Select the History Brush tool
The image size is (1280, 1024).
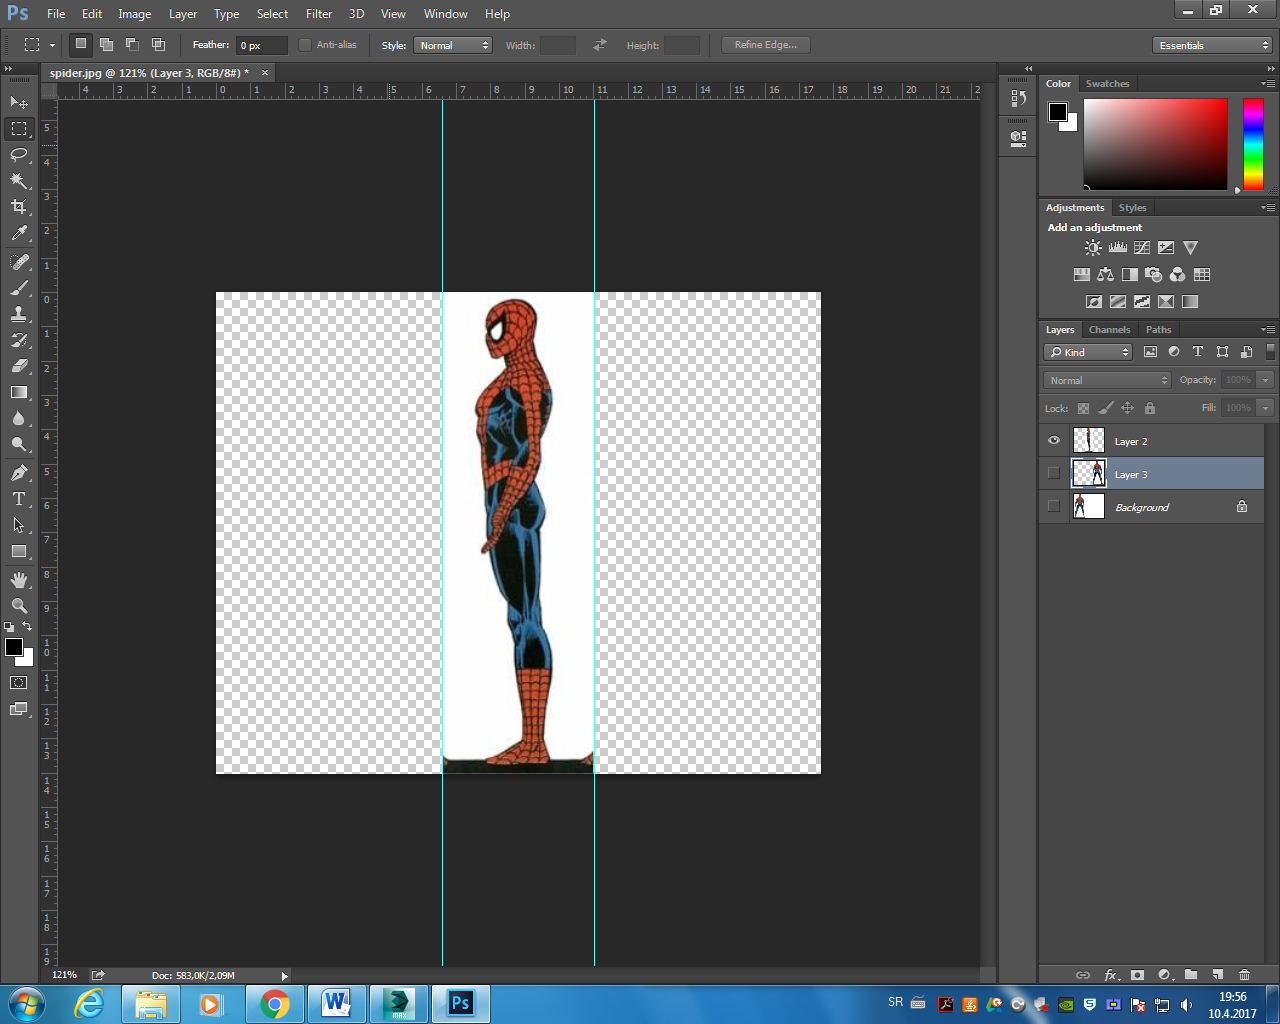coord(19,340)
